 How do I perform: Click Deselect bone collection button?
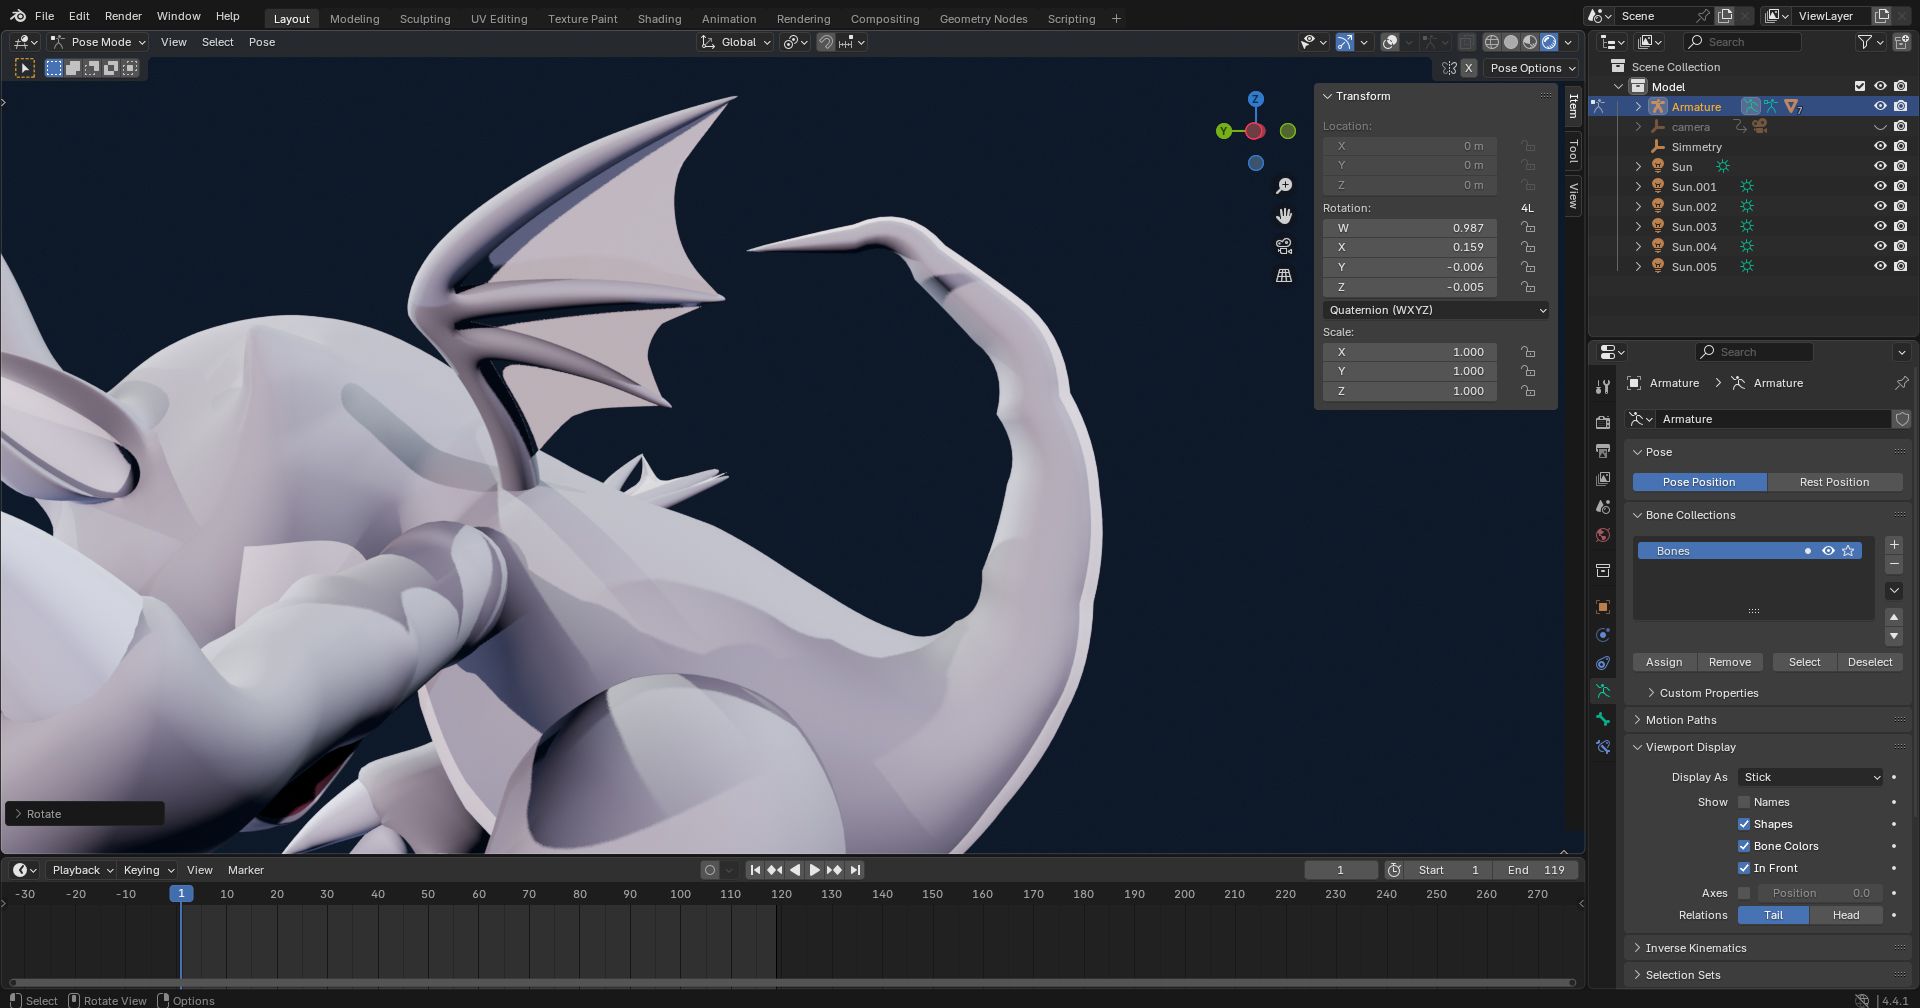1869,662
